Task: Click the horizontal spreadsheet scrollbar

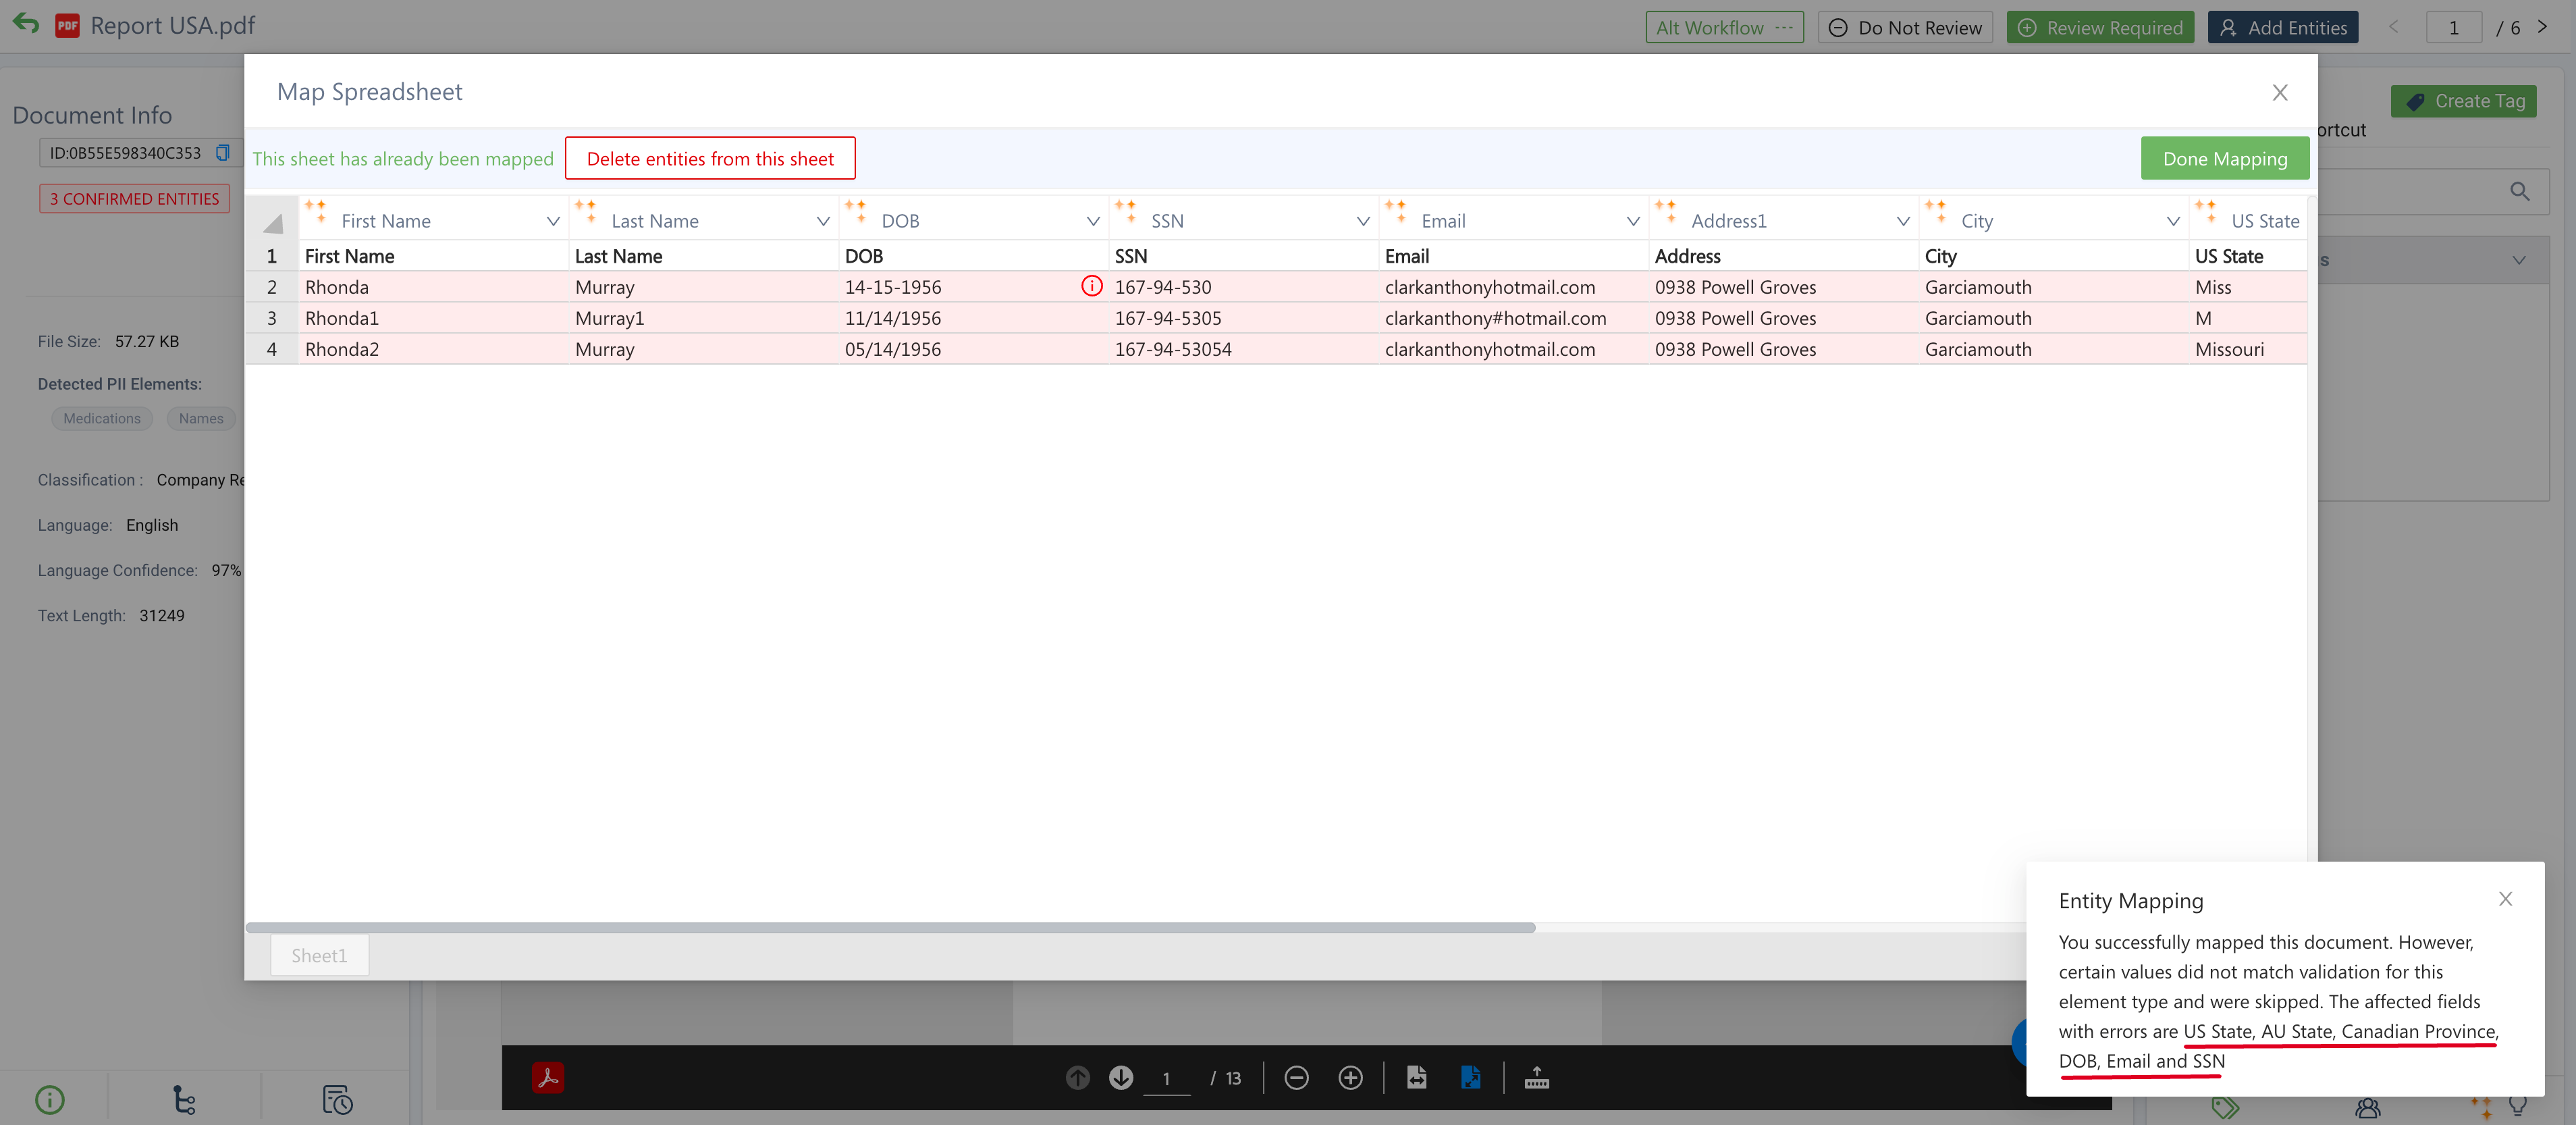Action: pos(890,928)
